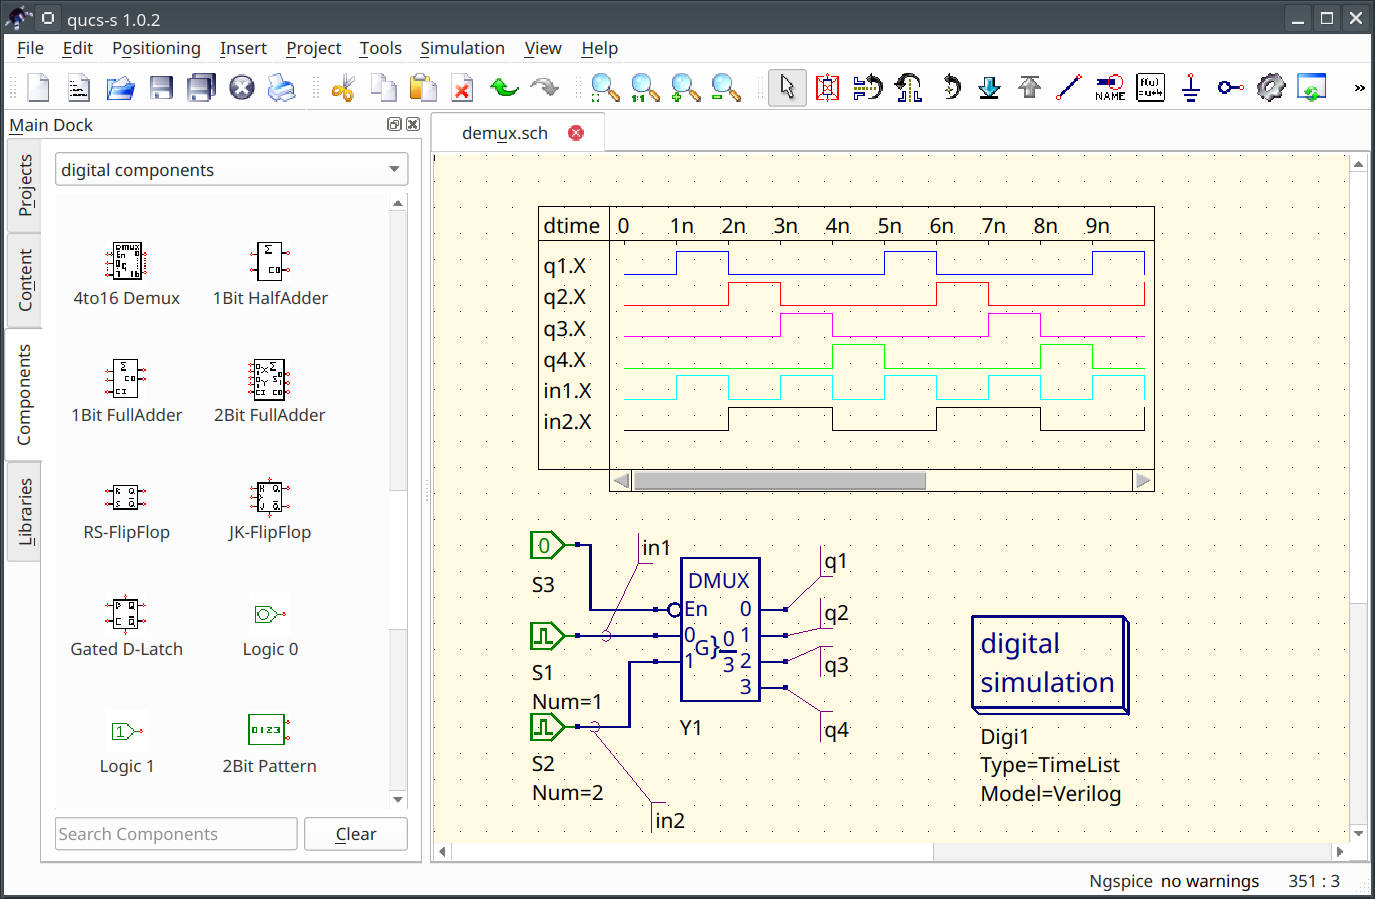
Task: Show more hidden toolbar items
Action: click(x=1359, y=88)
